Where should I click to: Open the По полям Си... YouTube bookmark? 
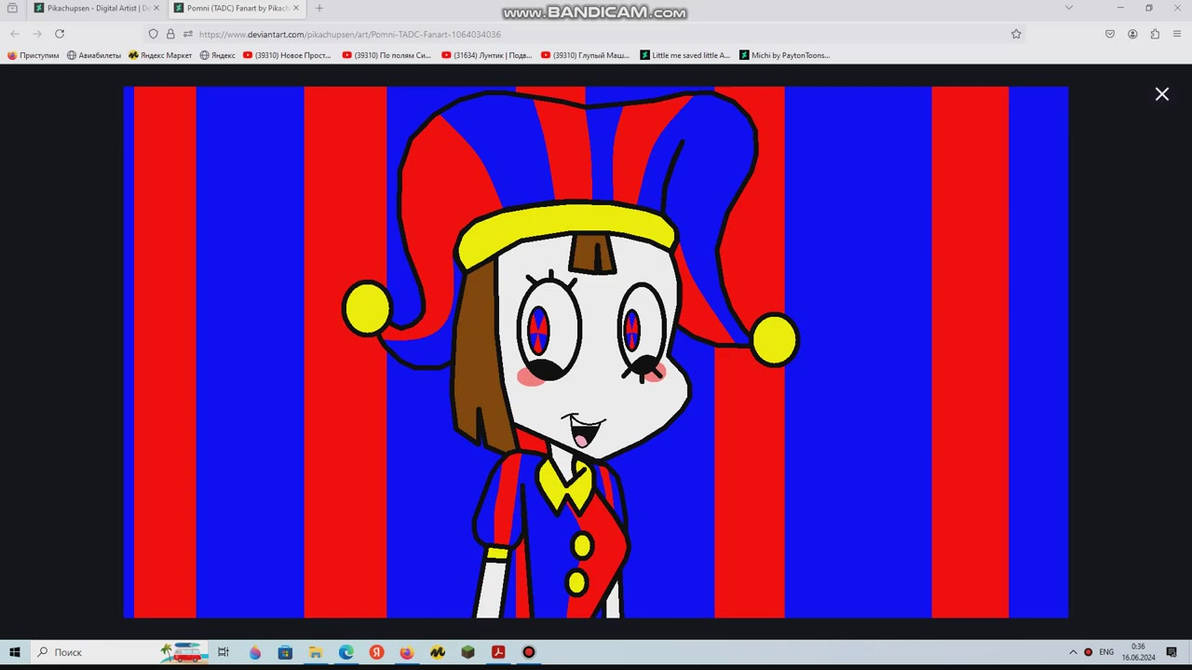(386, 56)
